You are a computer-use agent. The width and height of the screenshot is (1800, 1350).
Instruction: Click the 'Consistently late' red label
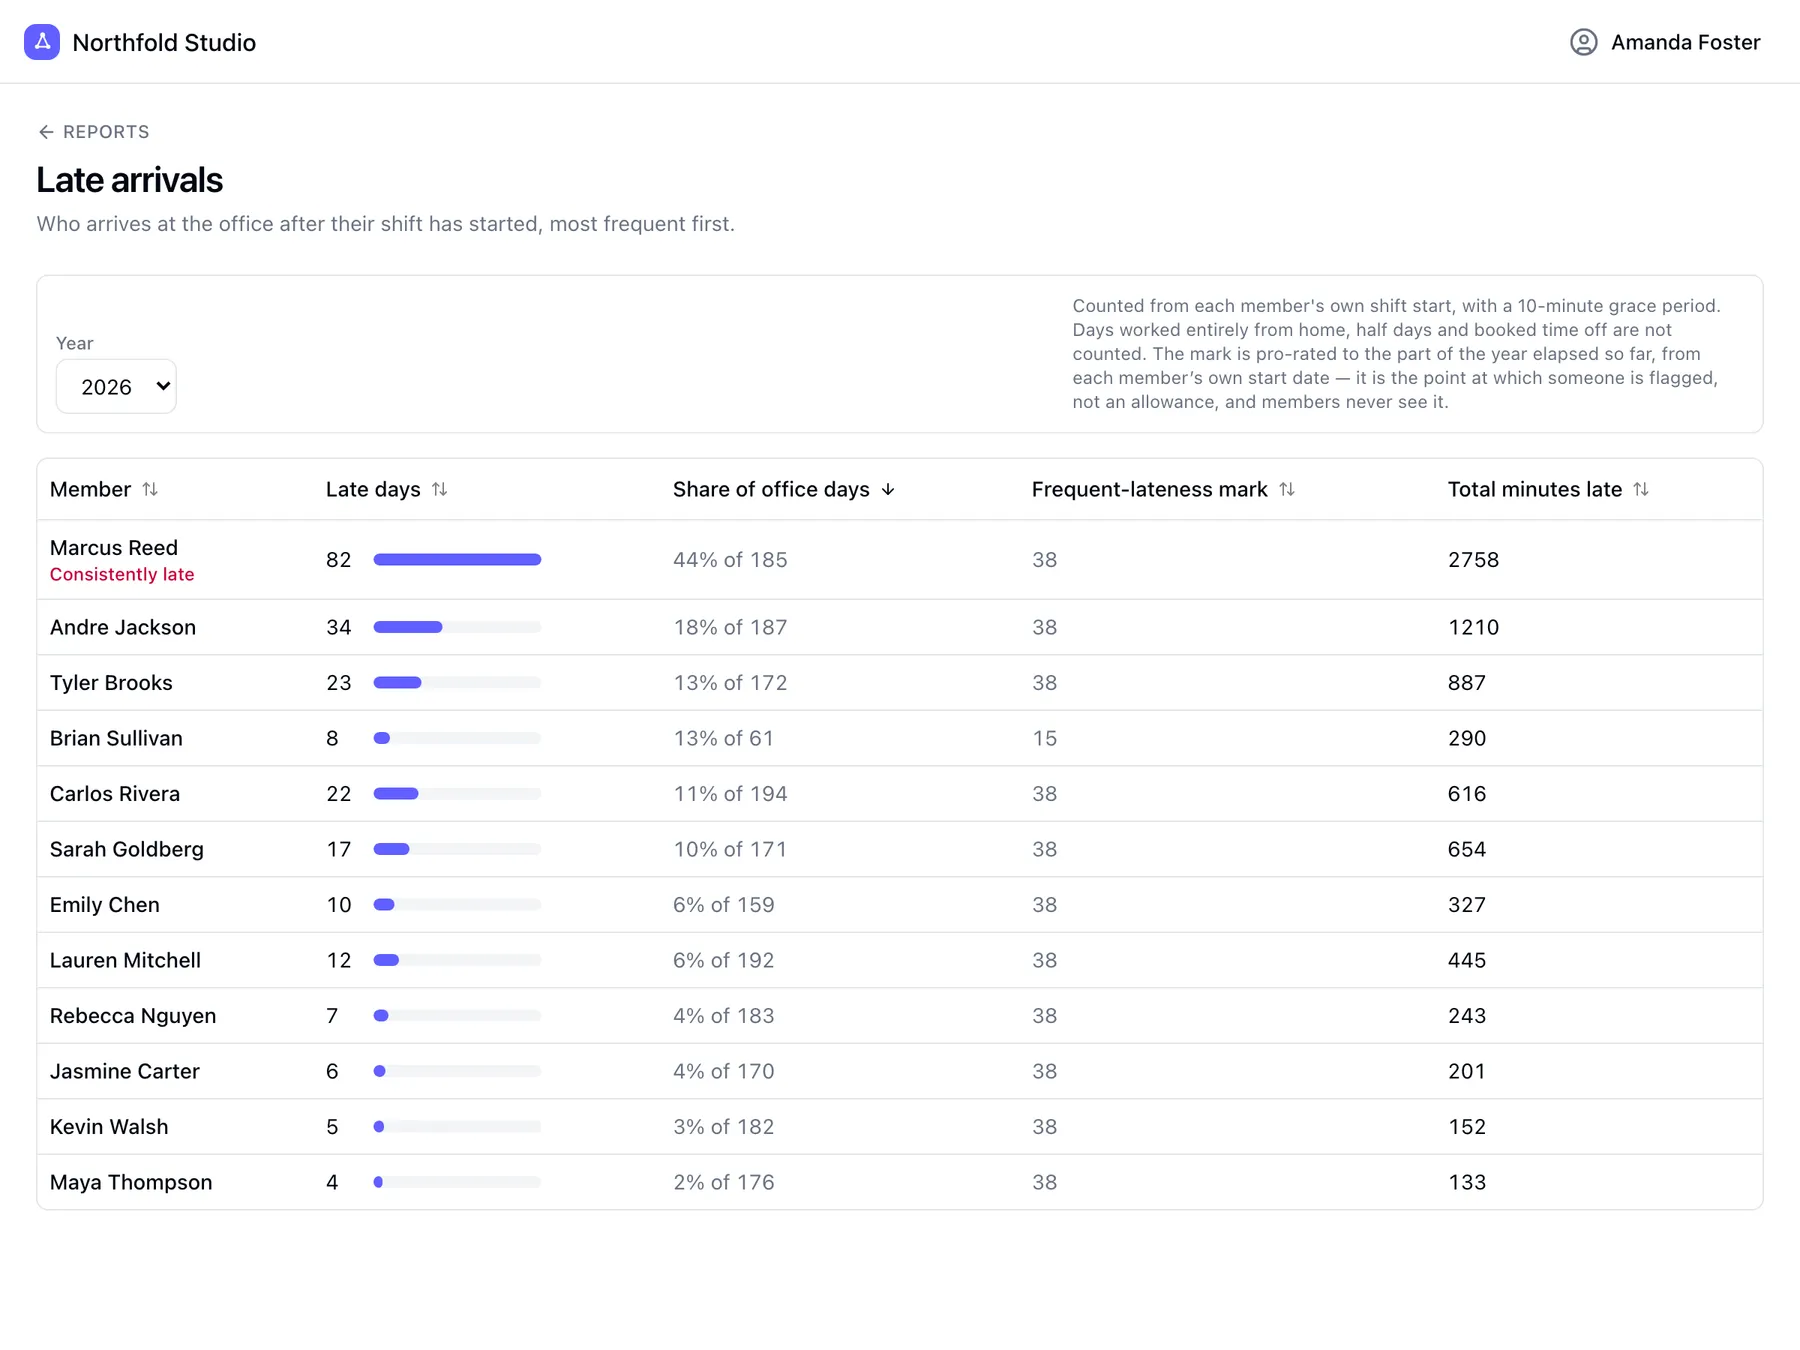122,575
